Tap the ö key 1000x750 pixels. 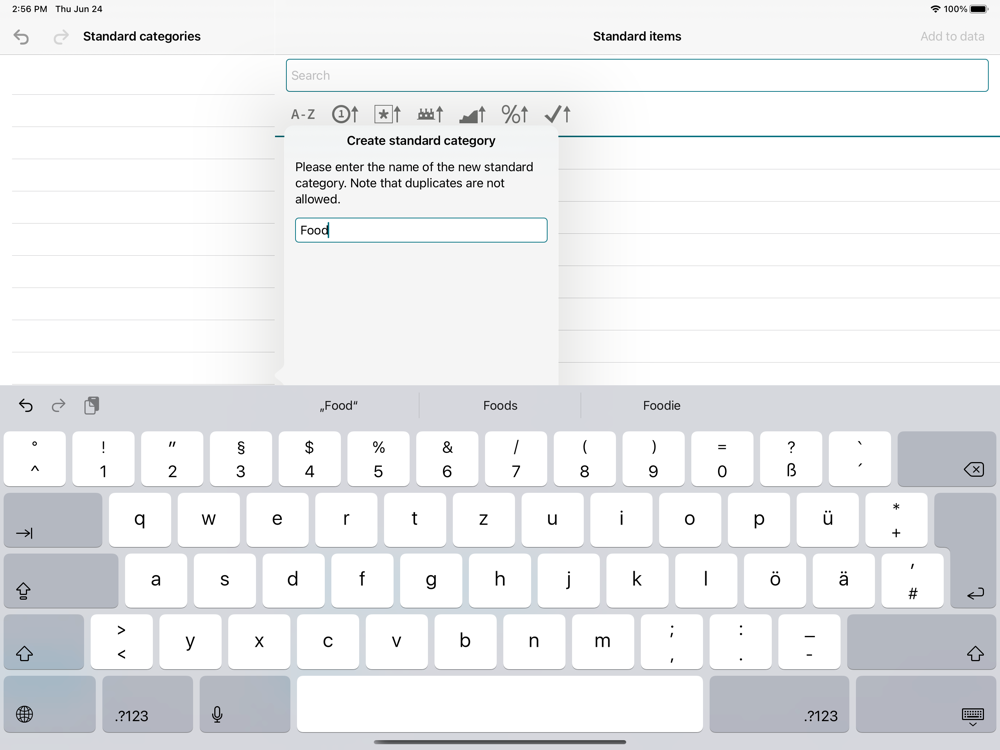[x=775, y=580]
